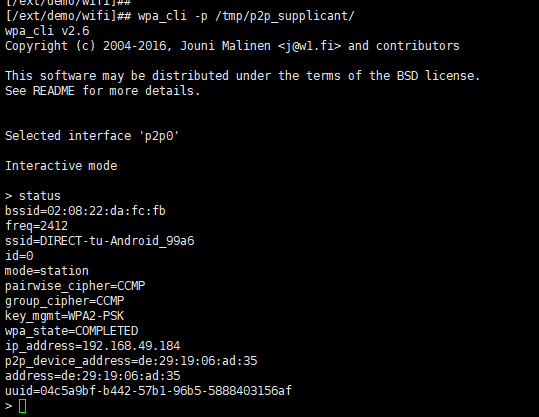Click the group_cipher=CCMP line

(65, 301)
